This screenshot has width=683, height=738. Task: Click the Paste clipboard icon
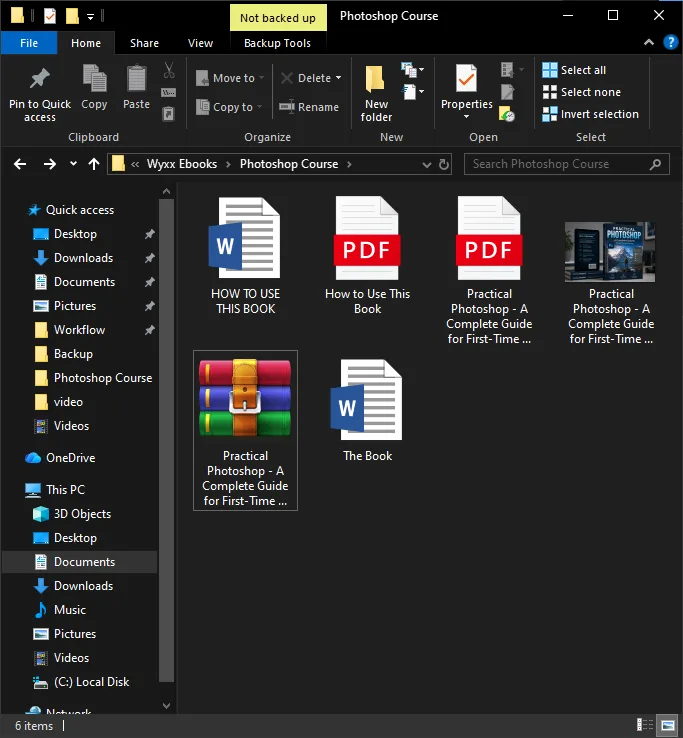click(x=137, y=78)
